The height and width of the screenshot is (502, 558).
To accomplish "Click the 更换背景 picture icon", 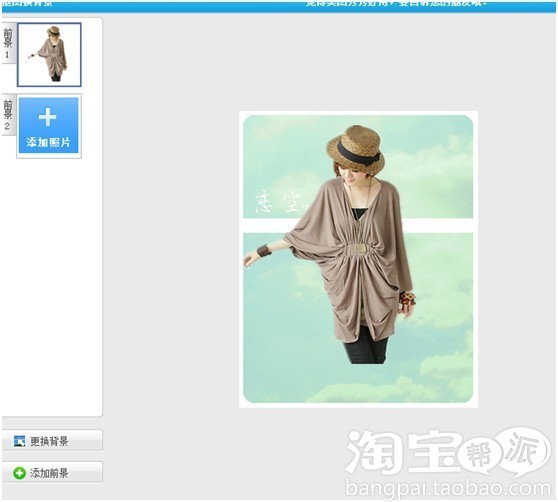I will click(x=19, y=441).
